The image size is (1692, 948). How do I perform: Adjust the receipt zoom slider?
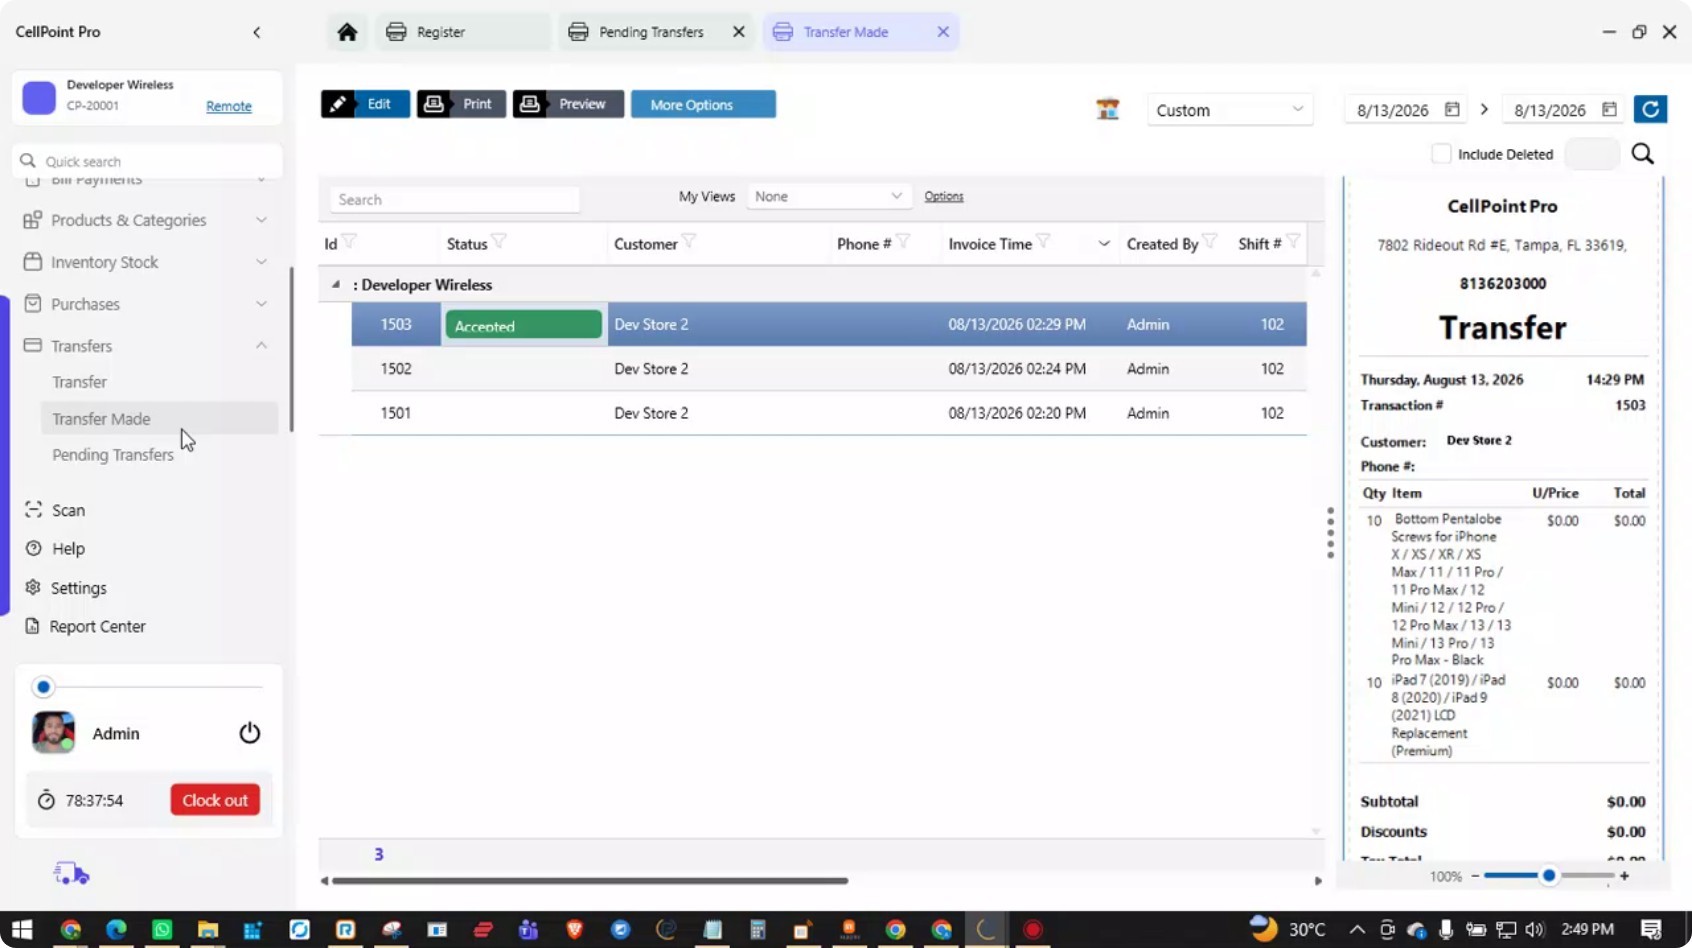1549,876
